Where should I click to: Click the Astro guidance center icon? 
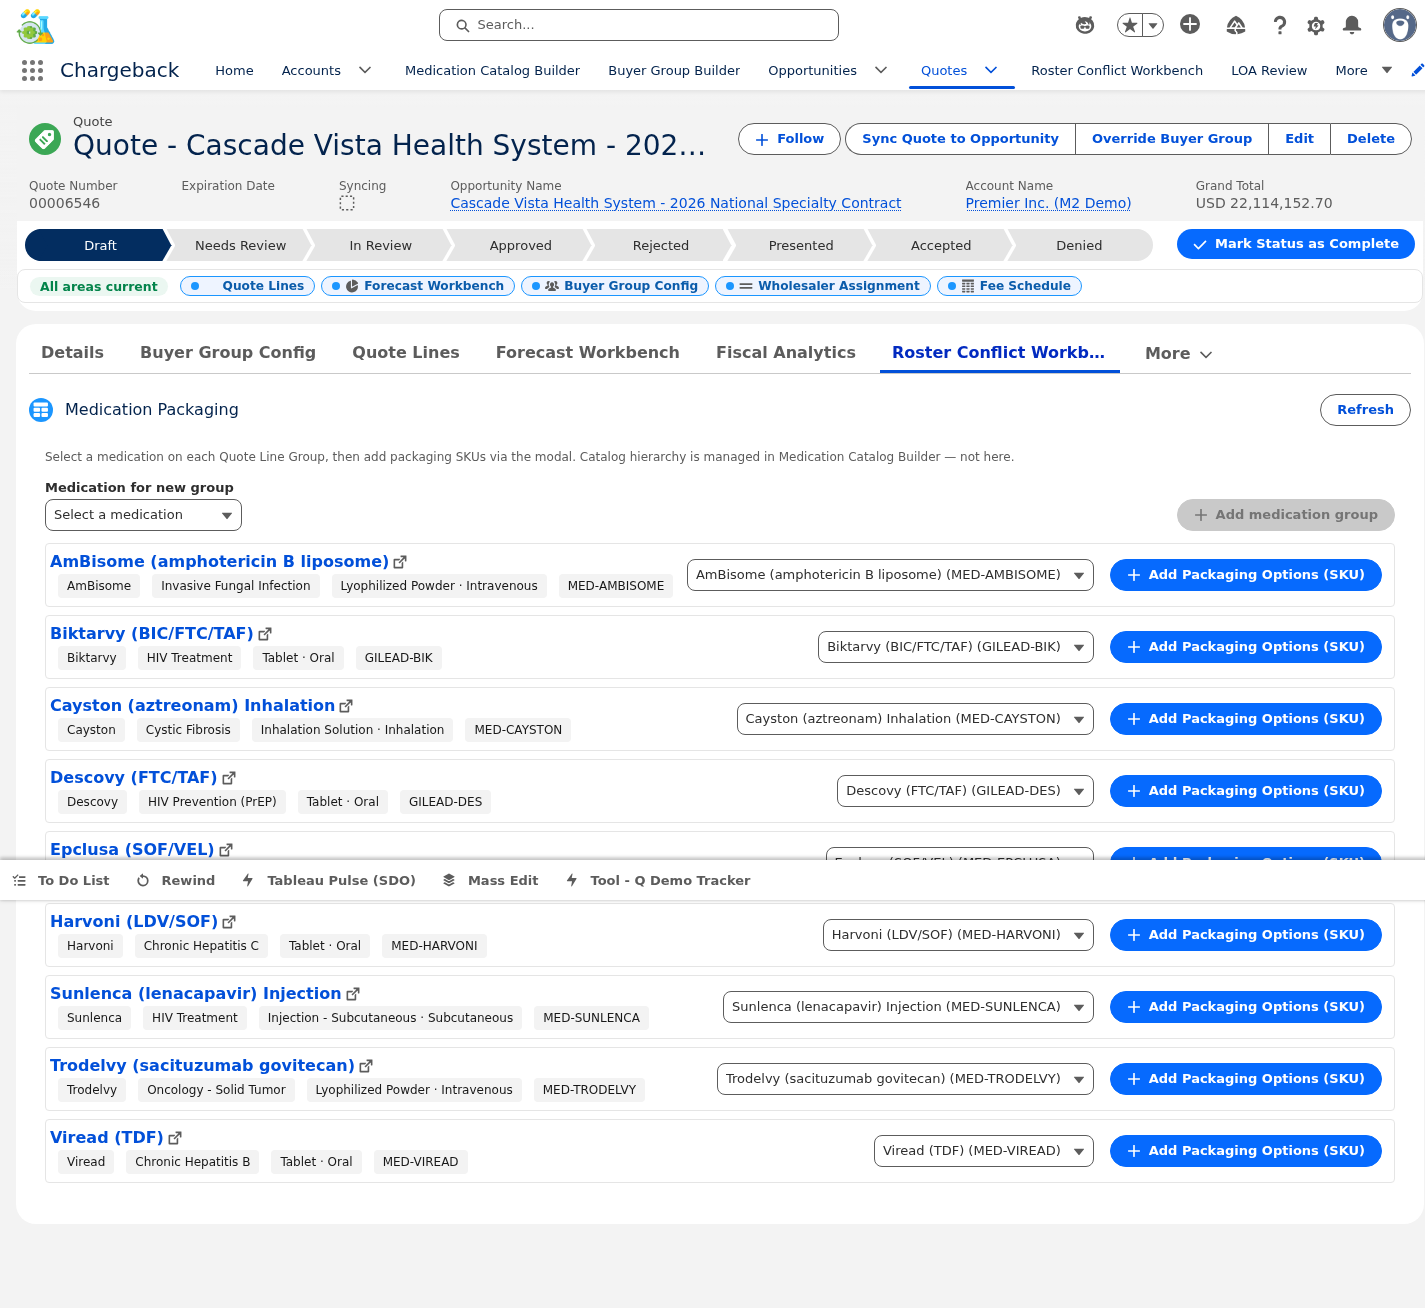[x=1085, y=25]
